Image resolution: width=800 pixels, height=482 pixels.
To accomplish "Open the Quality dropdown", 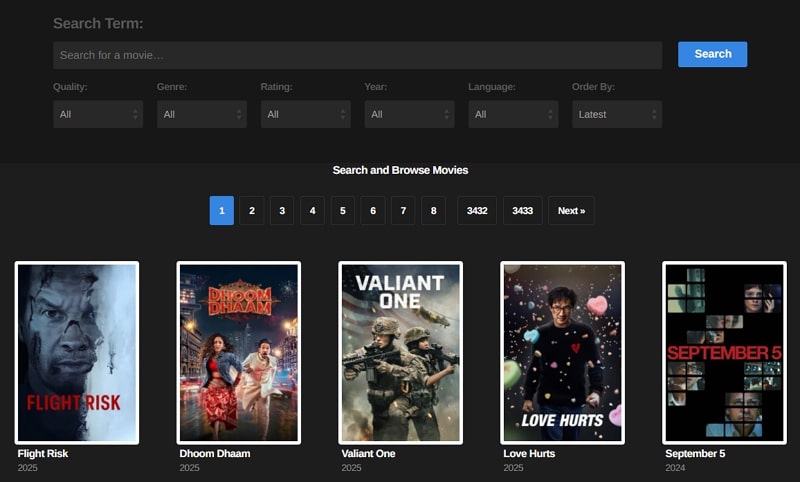I will [98, 114].
